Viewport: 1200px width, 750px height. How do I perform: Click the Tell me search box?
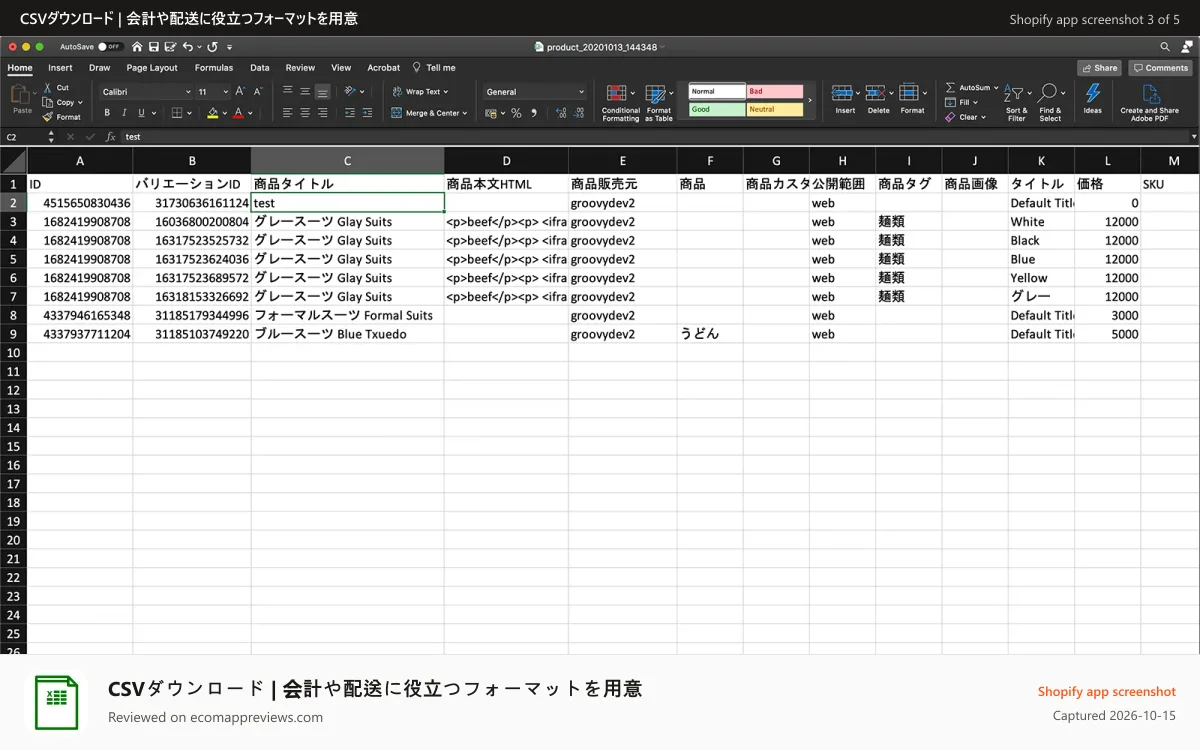435,68
